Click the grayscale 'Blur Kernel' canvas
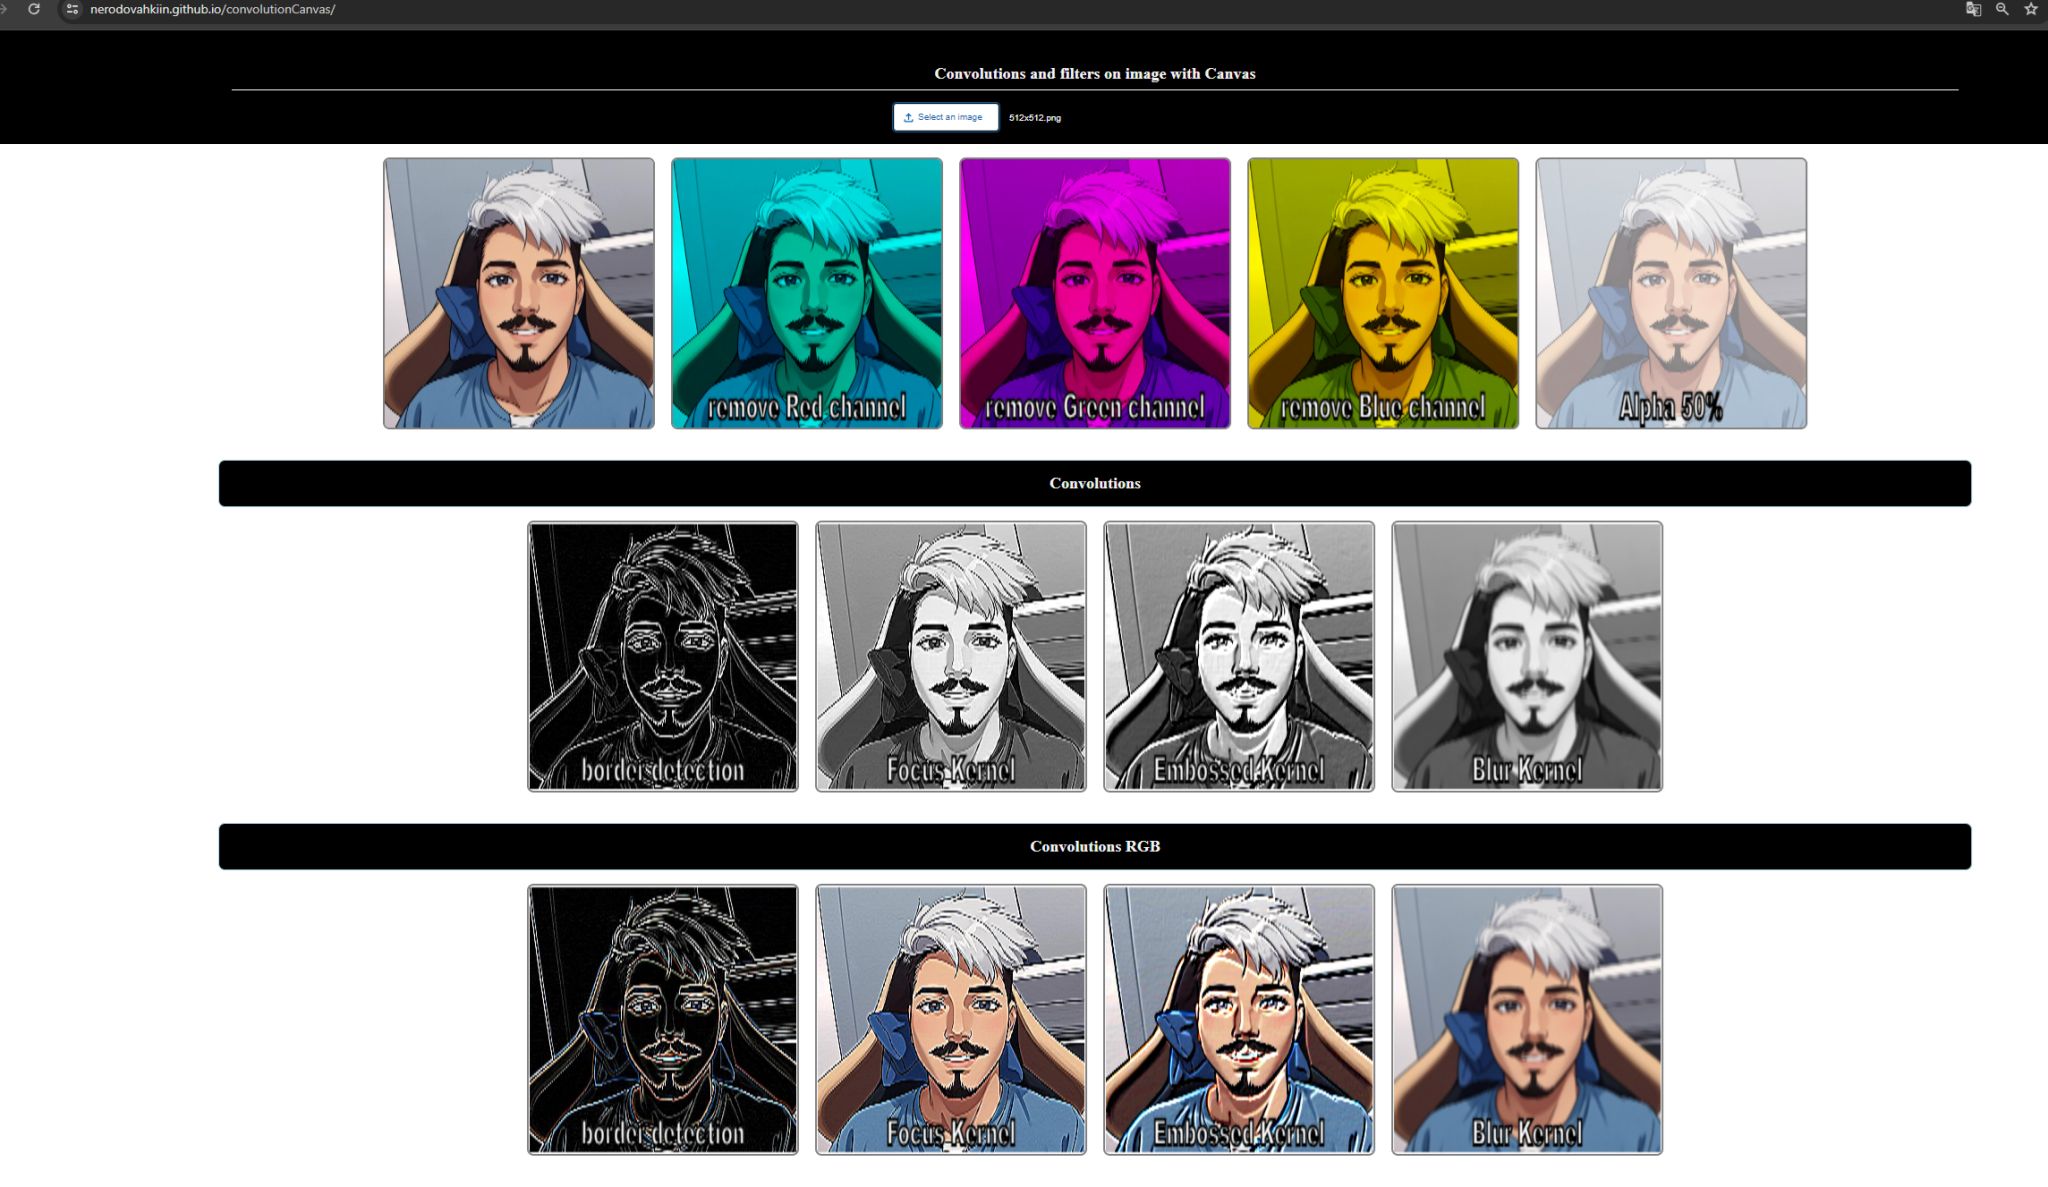2048x1187 pixels. pos(1527,656)
